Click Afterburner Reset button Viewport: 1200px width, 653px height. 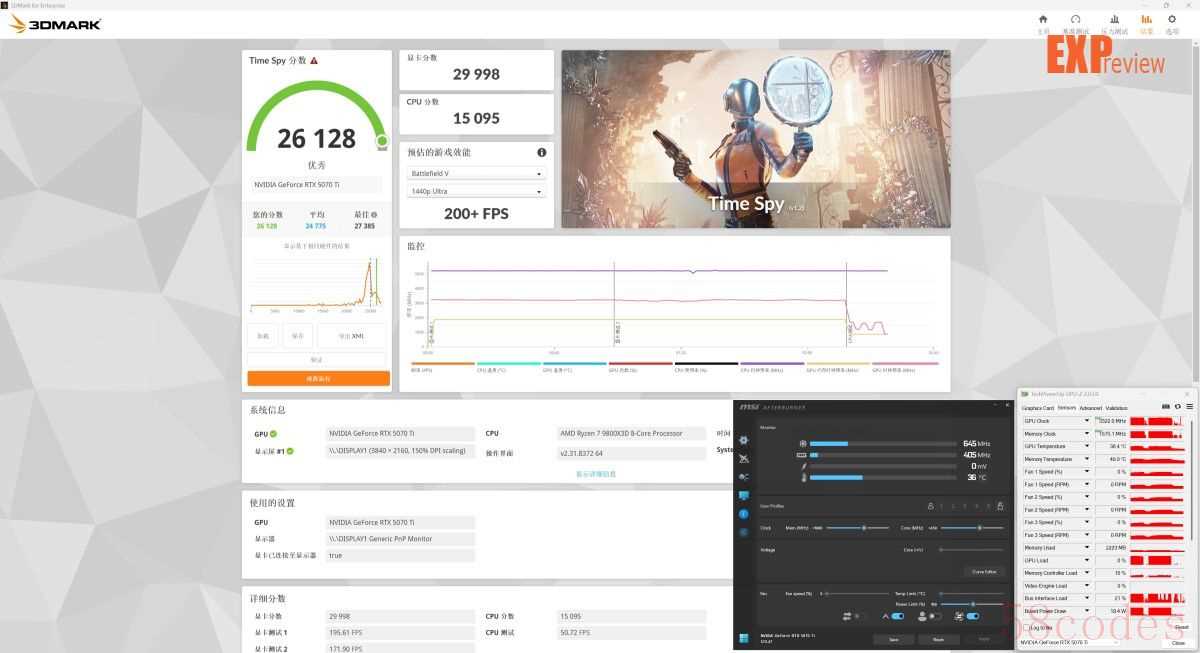938,639
